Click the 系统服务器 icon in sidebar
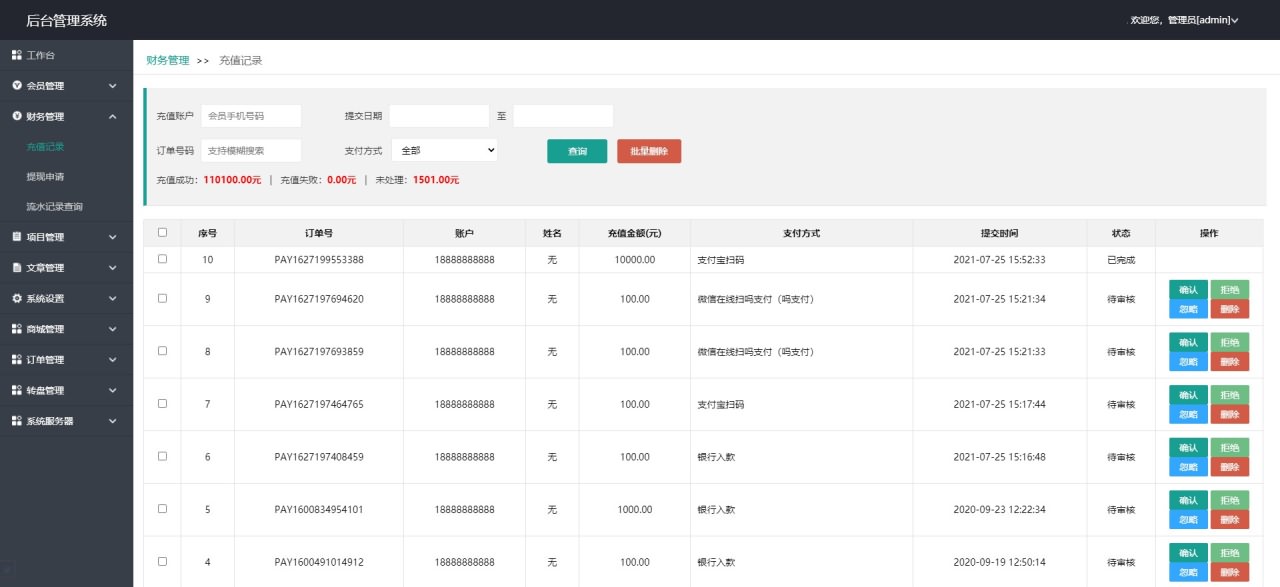Screen dimensions: 1280x587 pos(17,421)
